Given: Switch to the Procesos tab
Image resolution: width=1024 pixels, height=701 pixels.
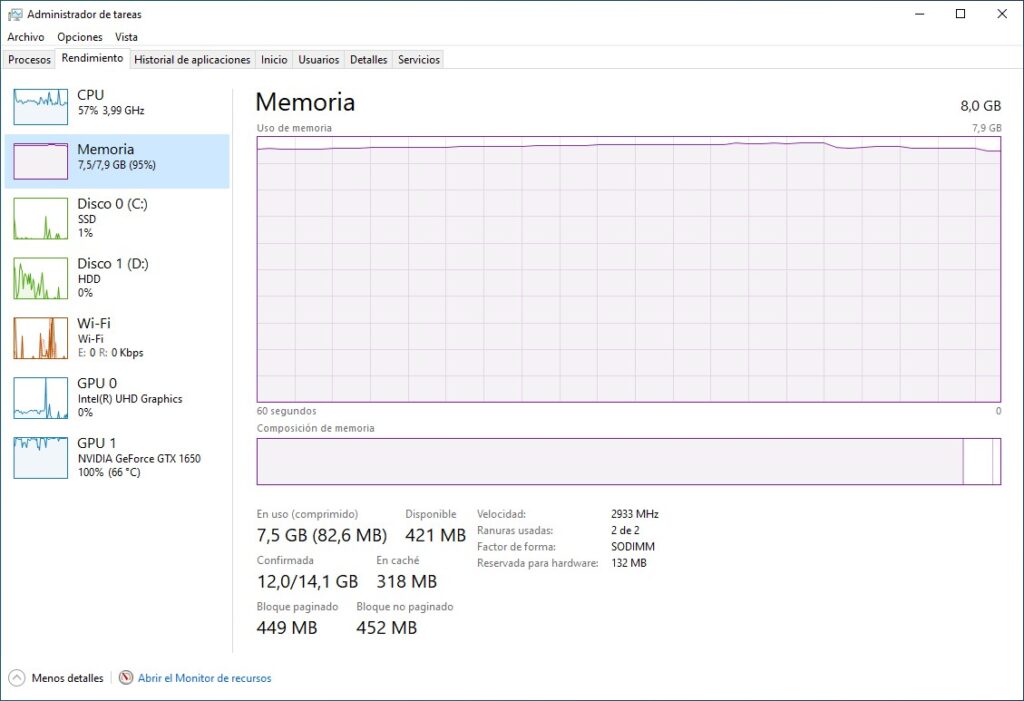Looking at the screenshot, I should (29, 59).
